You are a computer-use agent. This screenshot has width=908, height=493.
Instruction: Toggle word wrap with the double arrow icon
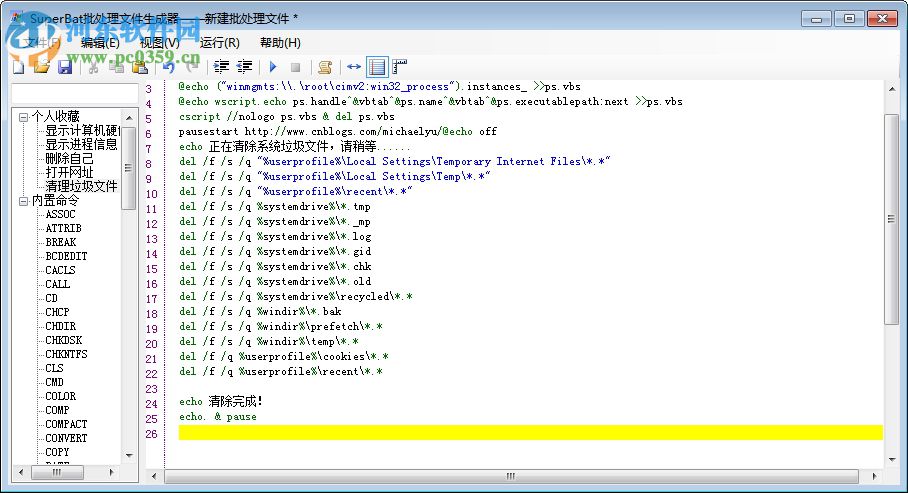click(354, 67)
